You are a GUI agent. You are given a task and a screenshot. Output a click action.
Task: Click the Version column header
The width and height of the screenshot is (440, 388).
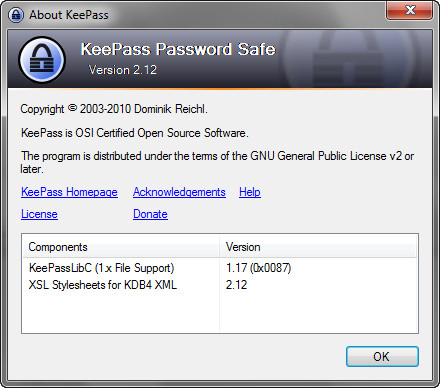tap(318, 247)
